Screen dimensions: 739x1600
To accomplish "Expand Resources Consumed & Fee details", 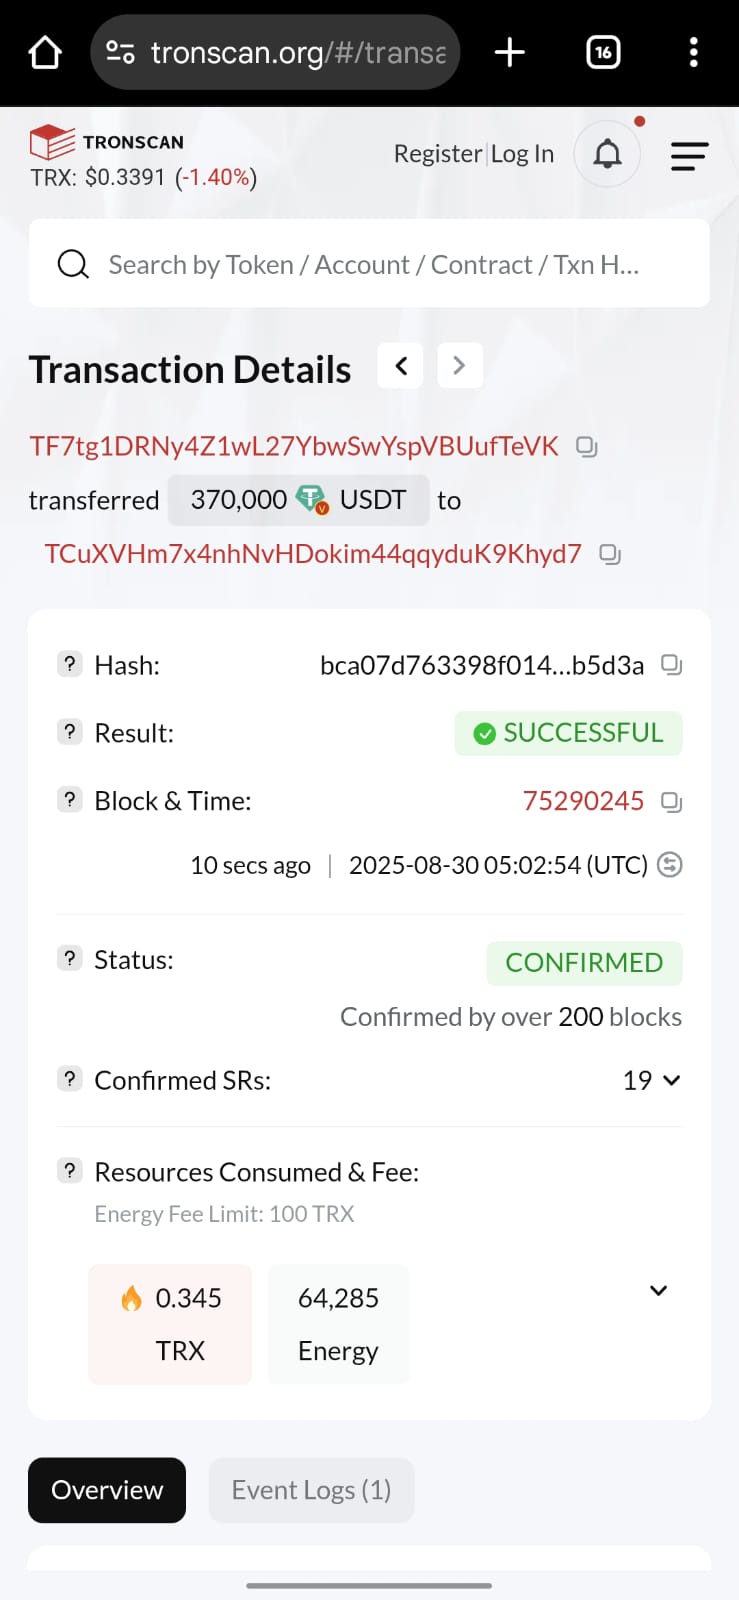I will tap(658, 1290).
